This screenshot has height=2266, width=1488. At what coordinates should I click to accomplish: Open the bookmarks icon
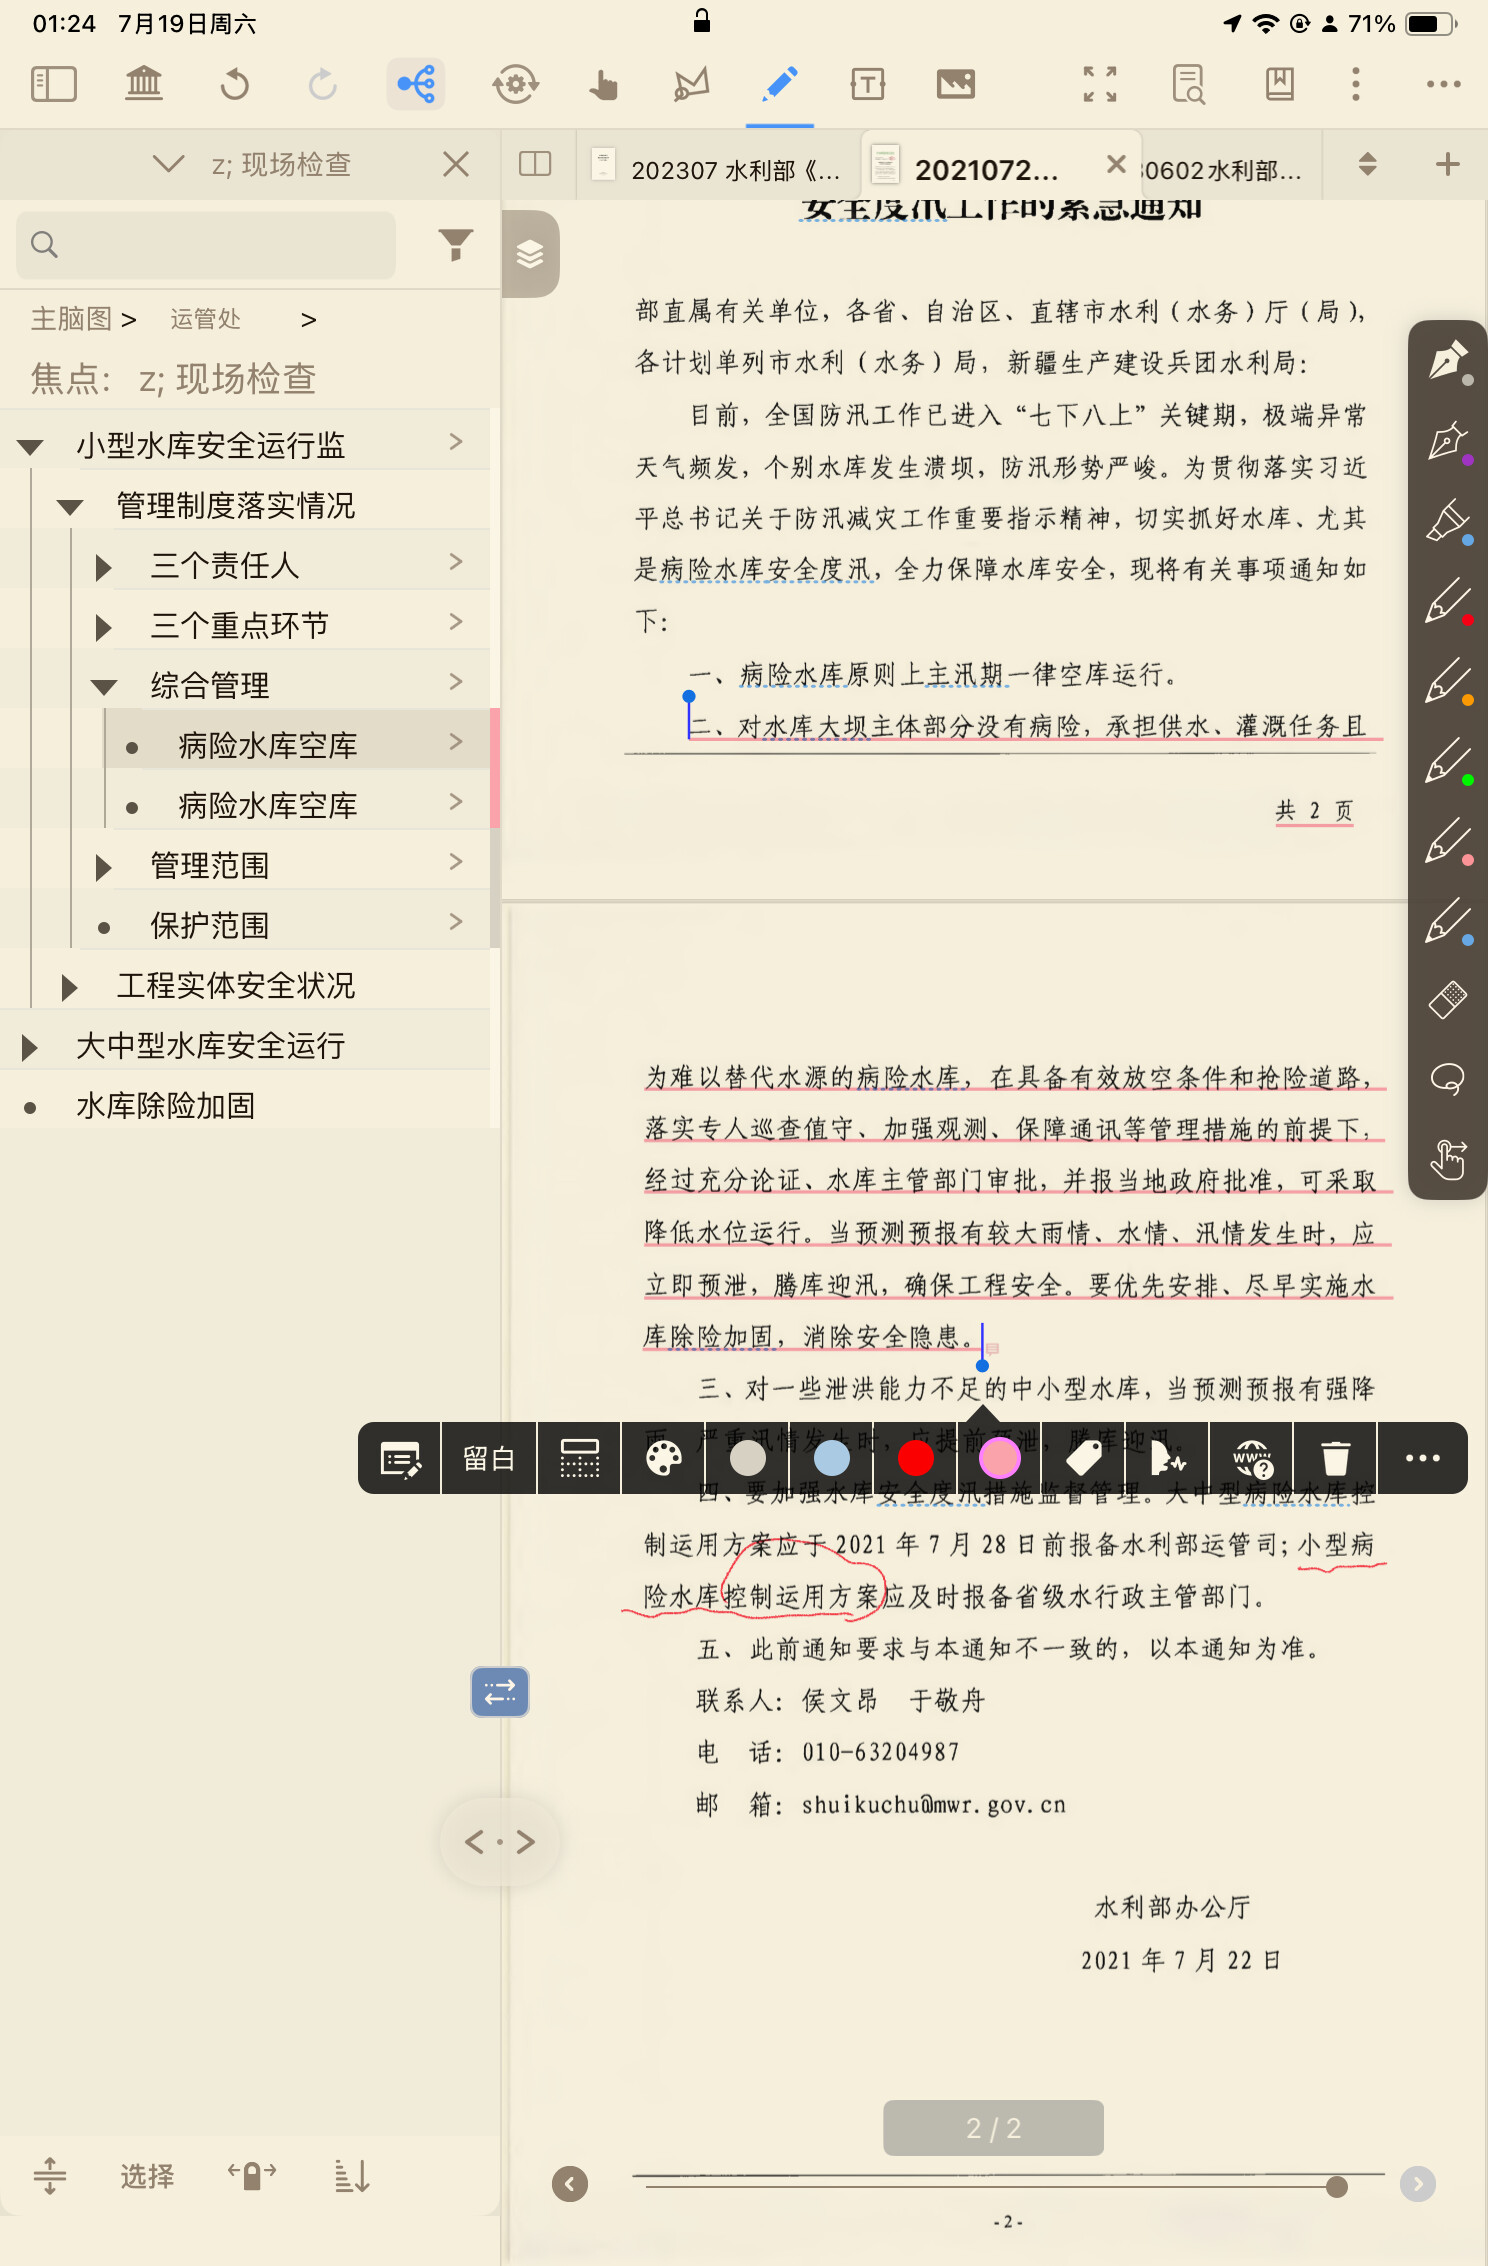click(1279, 84)
